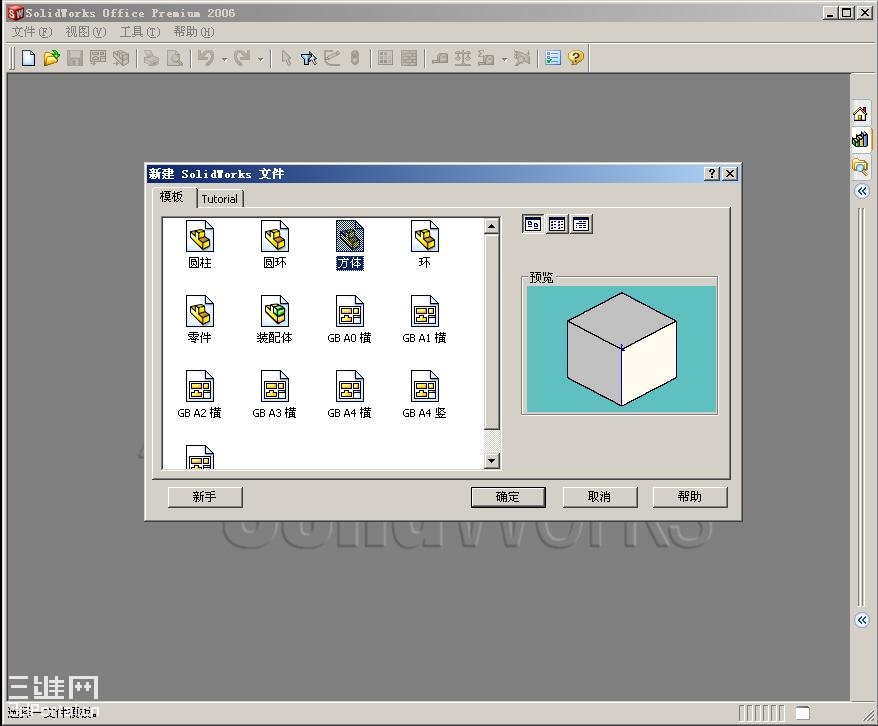The height and width of the screenshot is (726, 878).
Task: Click the Select cursor tool icon
Action: 286,58
